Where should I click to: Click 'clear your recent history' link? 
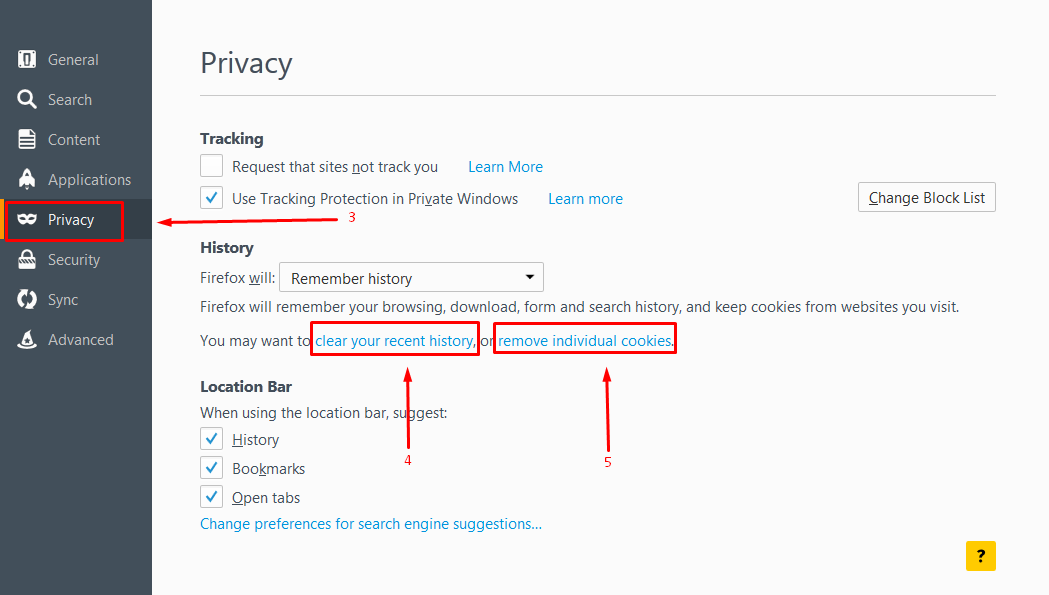393,339
